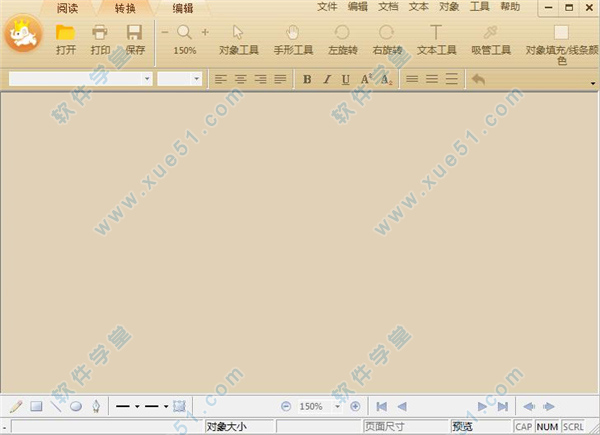Select the 吸管工具 eyedropper tool
Screen dimensions: 600x435
[491, 40]
